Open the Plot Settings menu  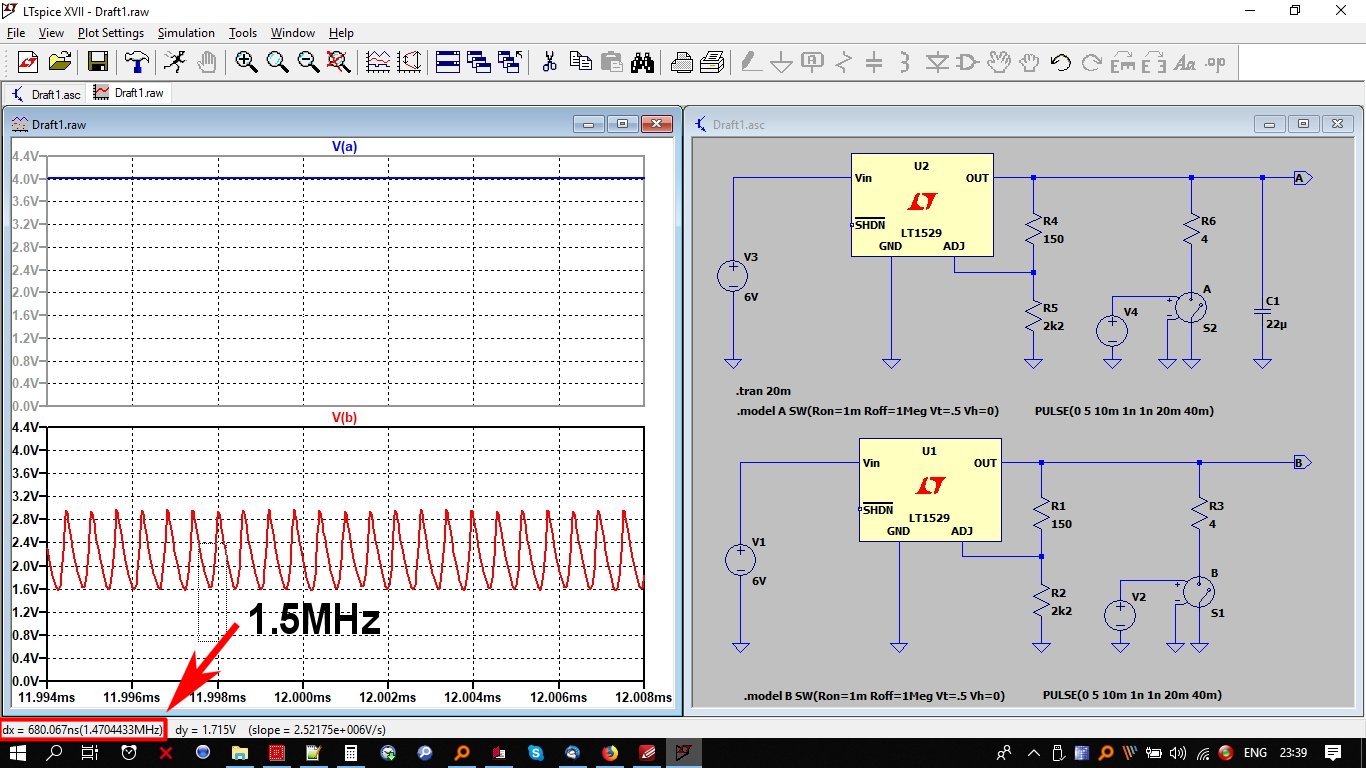tap(110, 33)
